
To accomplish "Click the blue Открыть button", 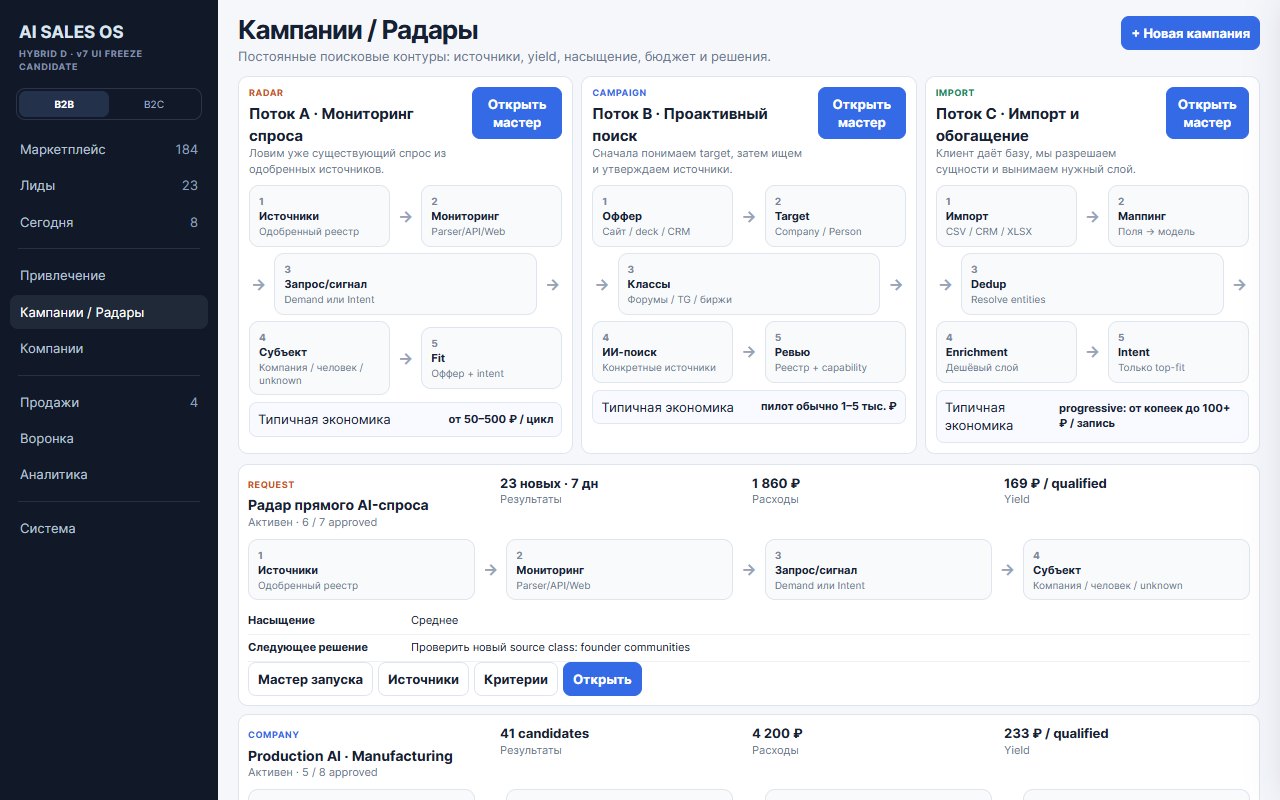I will tap(602, 679).
